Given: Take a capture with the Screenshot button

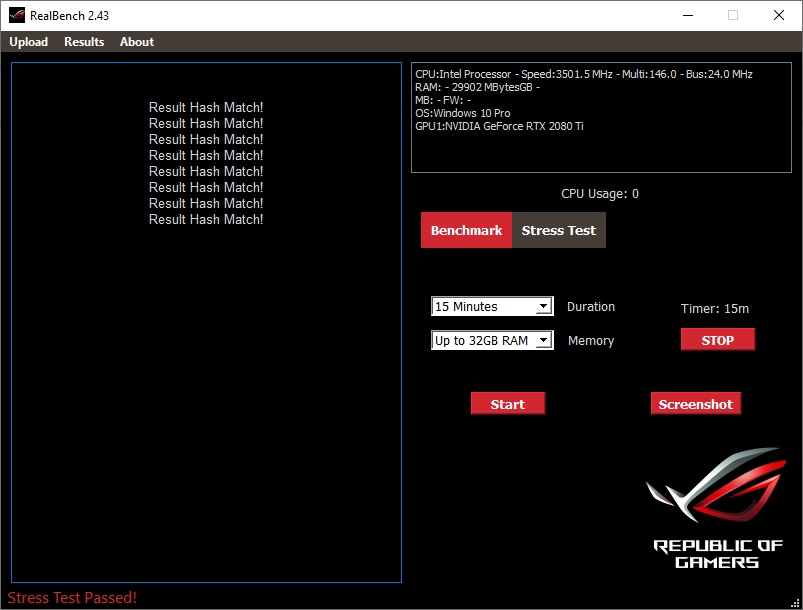Looking at the screenshot, I should pyautogui.click(x=695, y=404).
